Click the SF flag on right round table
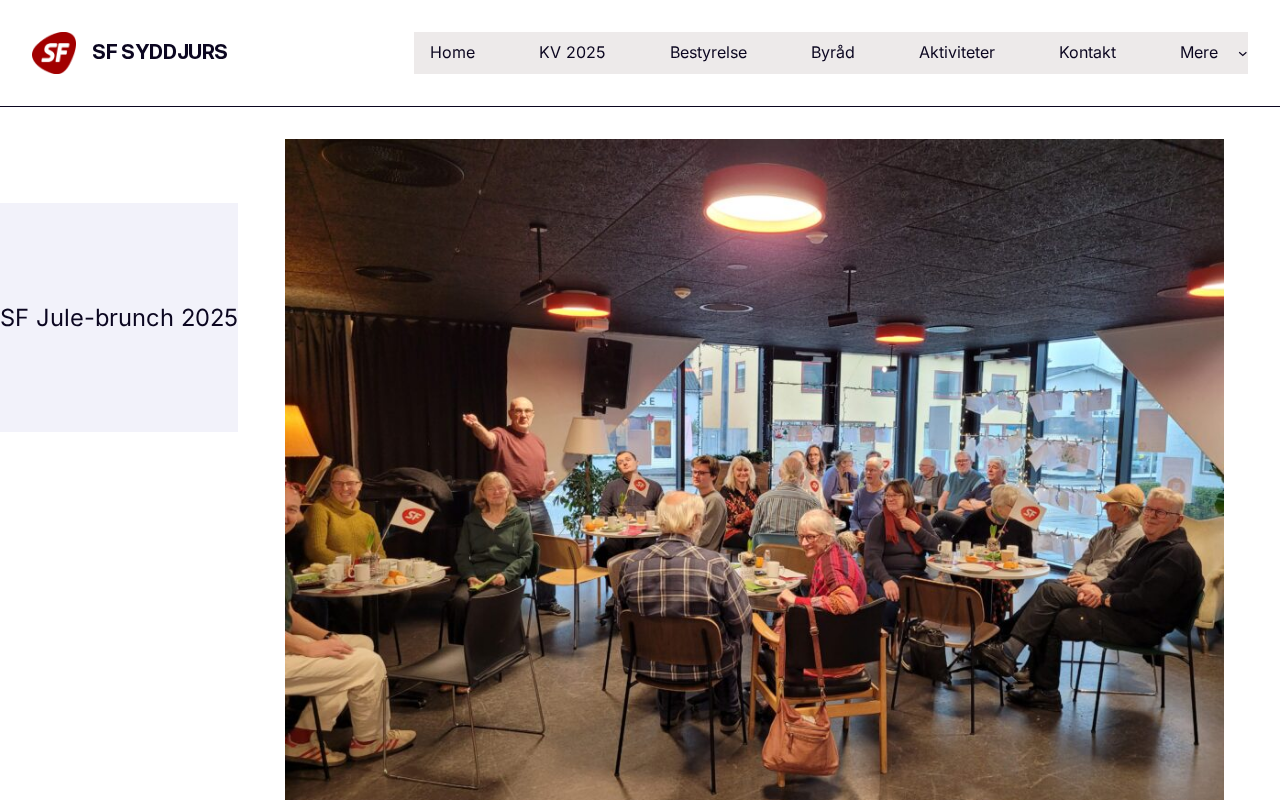This screenshot has width=1280, height=800. coord(1028,510)
